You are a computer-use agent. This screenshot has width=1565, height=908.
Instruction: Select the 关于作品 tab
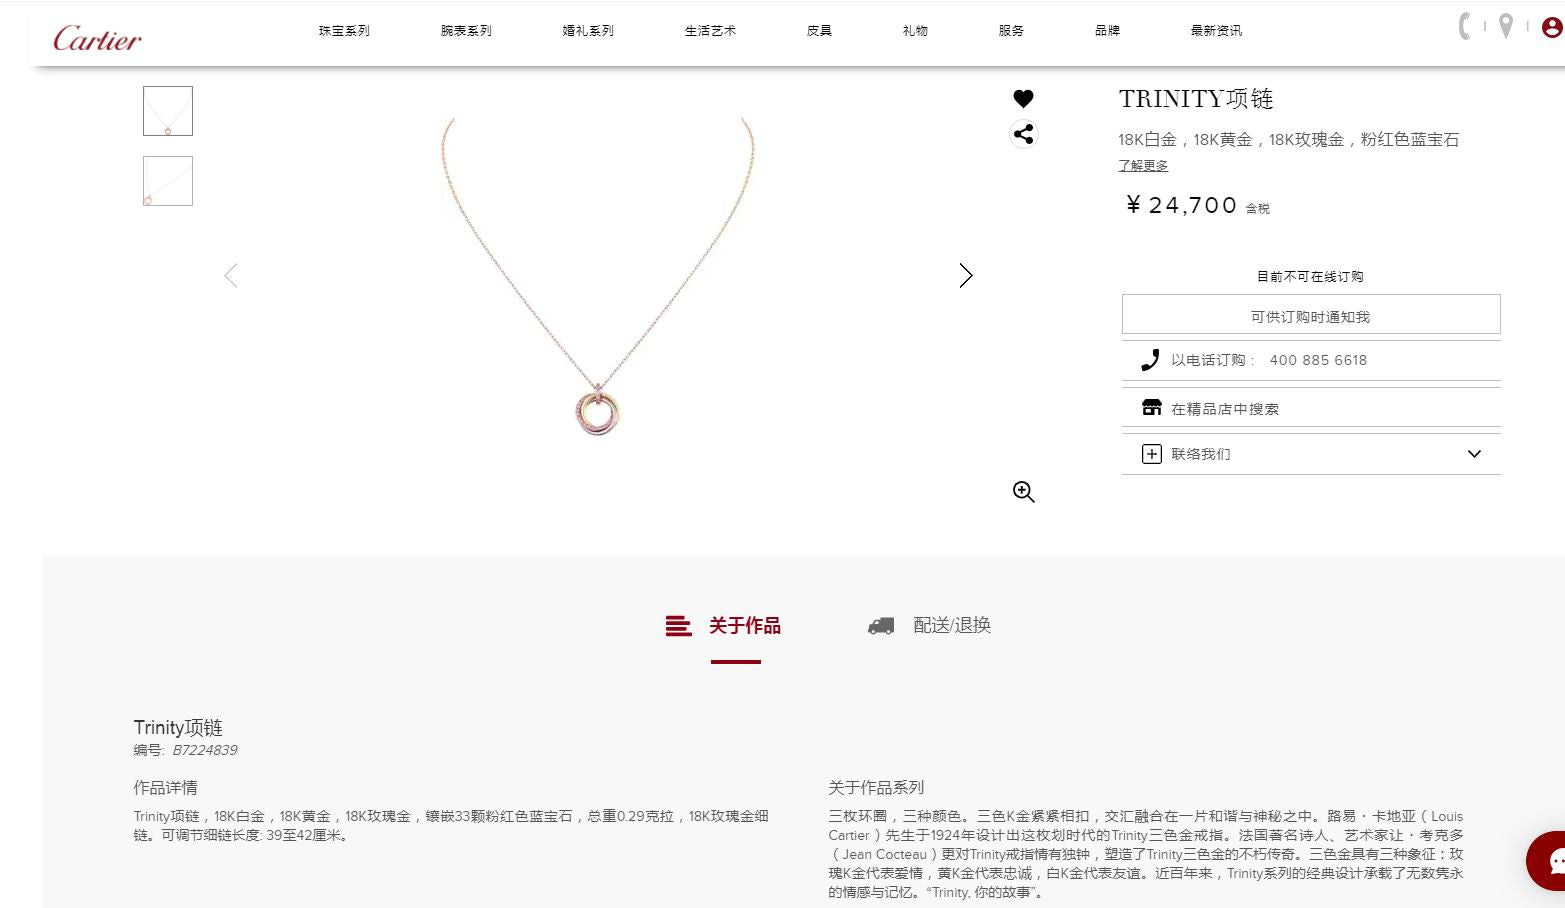(x=724, y=626)
